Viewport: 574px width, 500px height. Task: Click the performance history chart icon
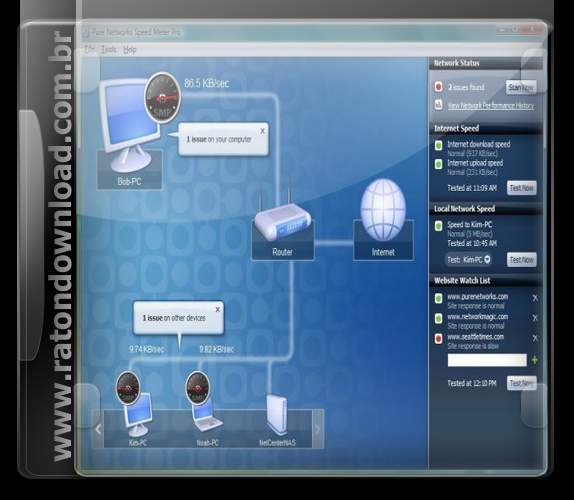click(439, 105)
